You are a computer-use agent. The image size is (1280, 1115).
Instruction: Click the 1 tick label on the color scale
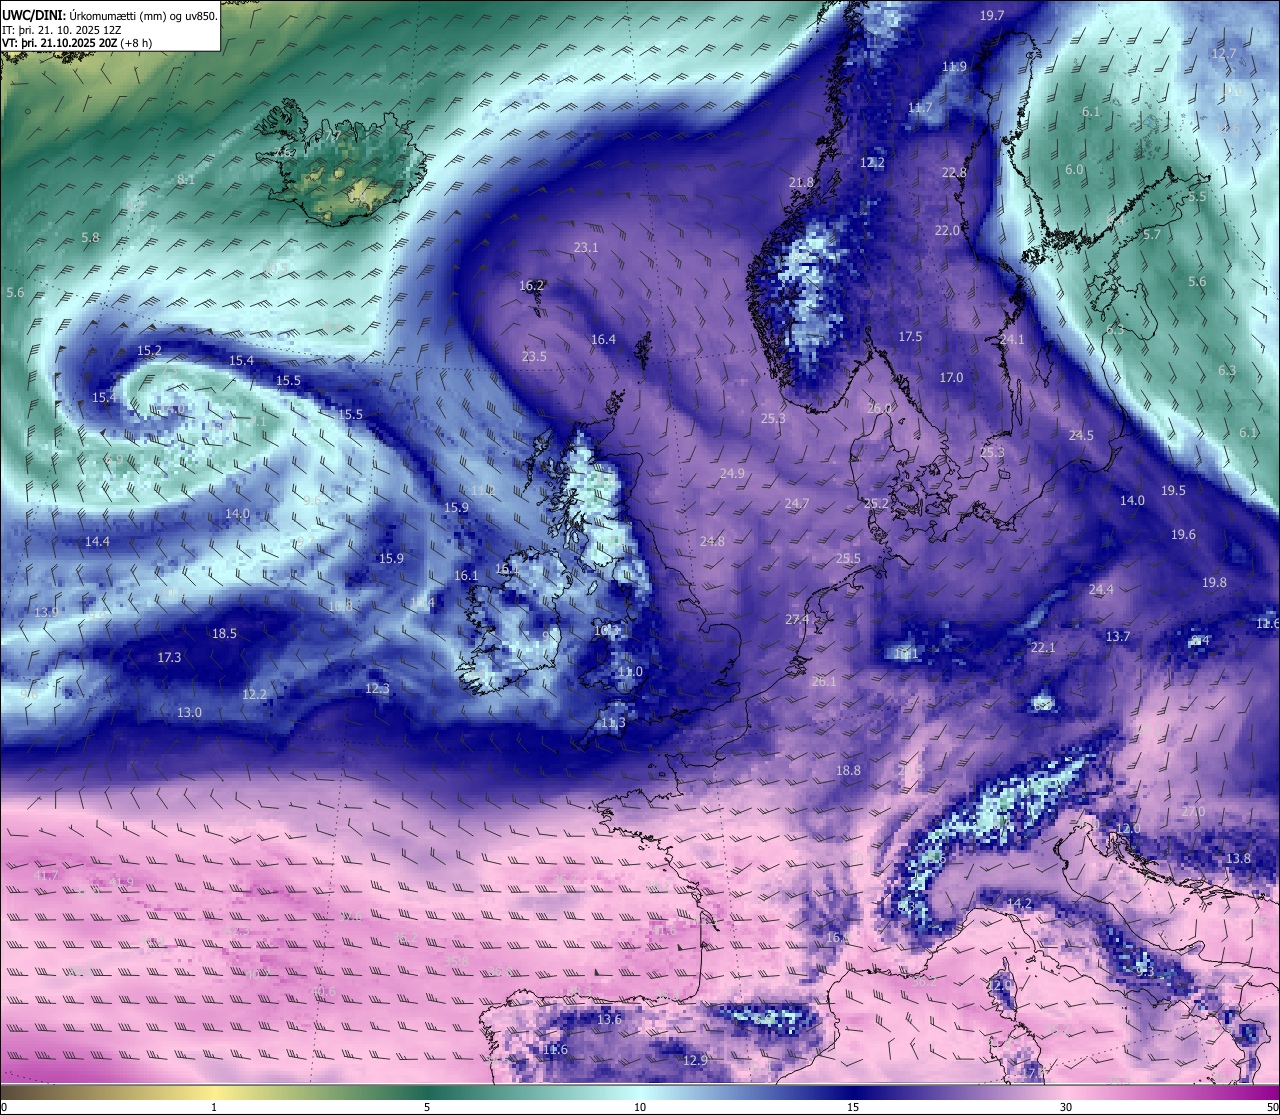tap(214, 1107)
